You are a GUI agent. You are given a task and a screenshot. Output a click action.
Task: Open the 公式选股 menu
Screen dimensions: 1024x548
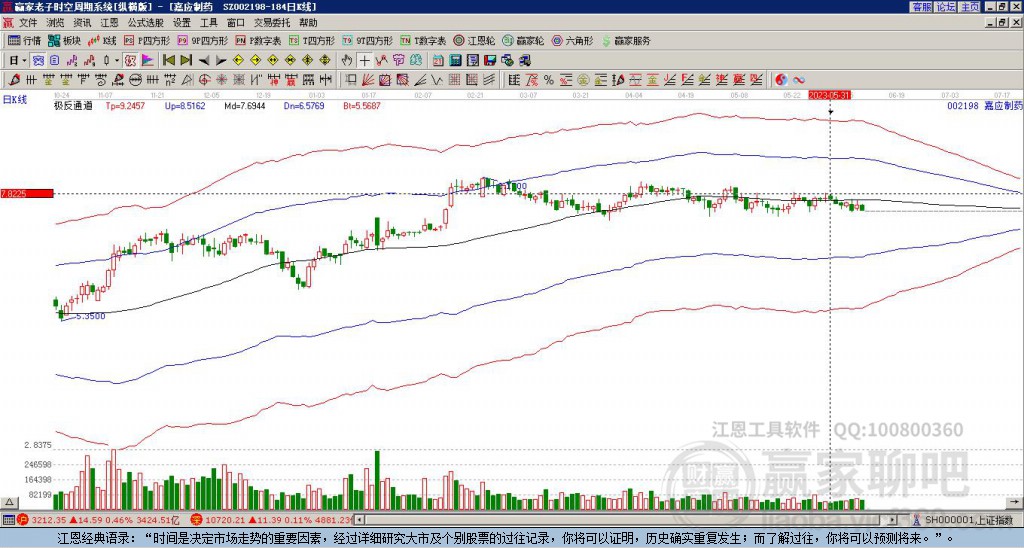click(146, 23)
